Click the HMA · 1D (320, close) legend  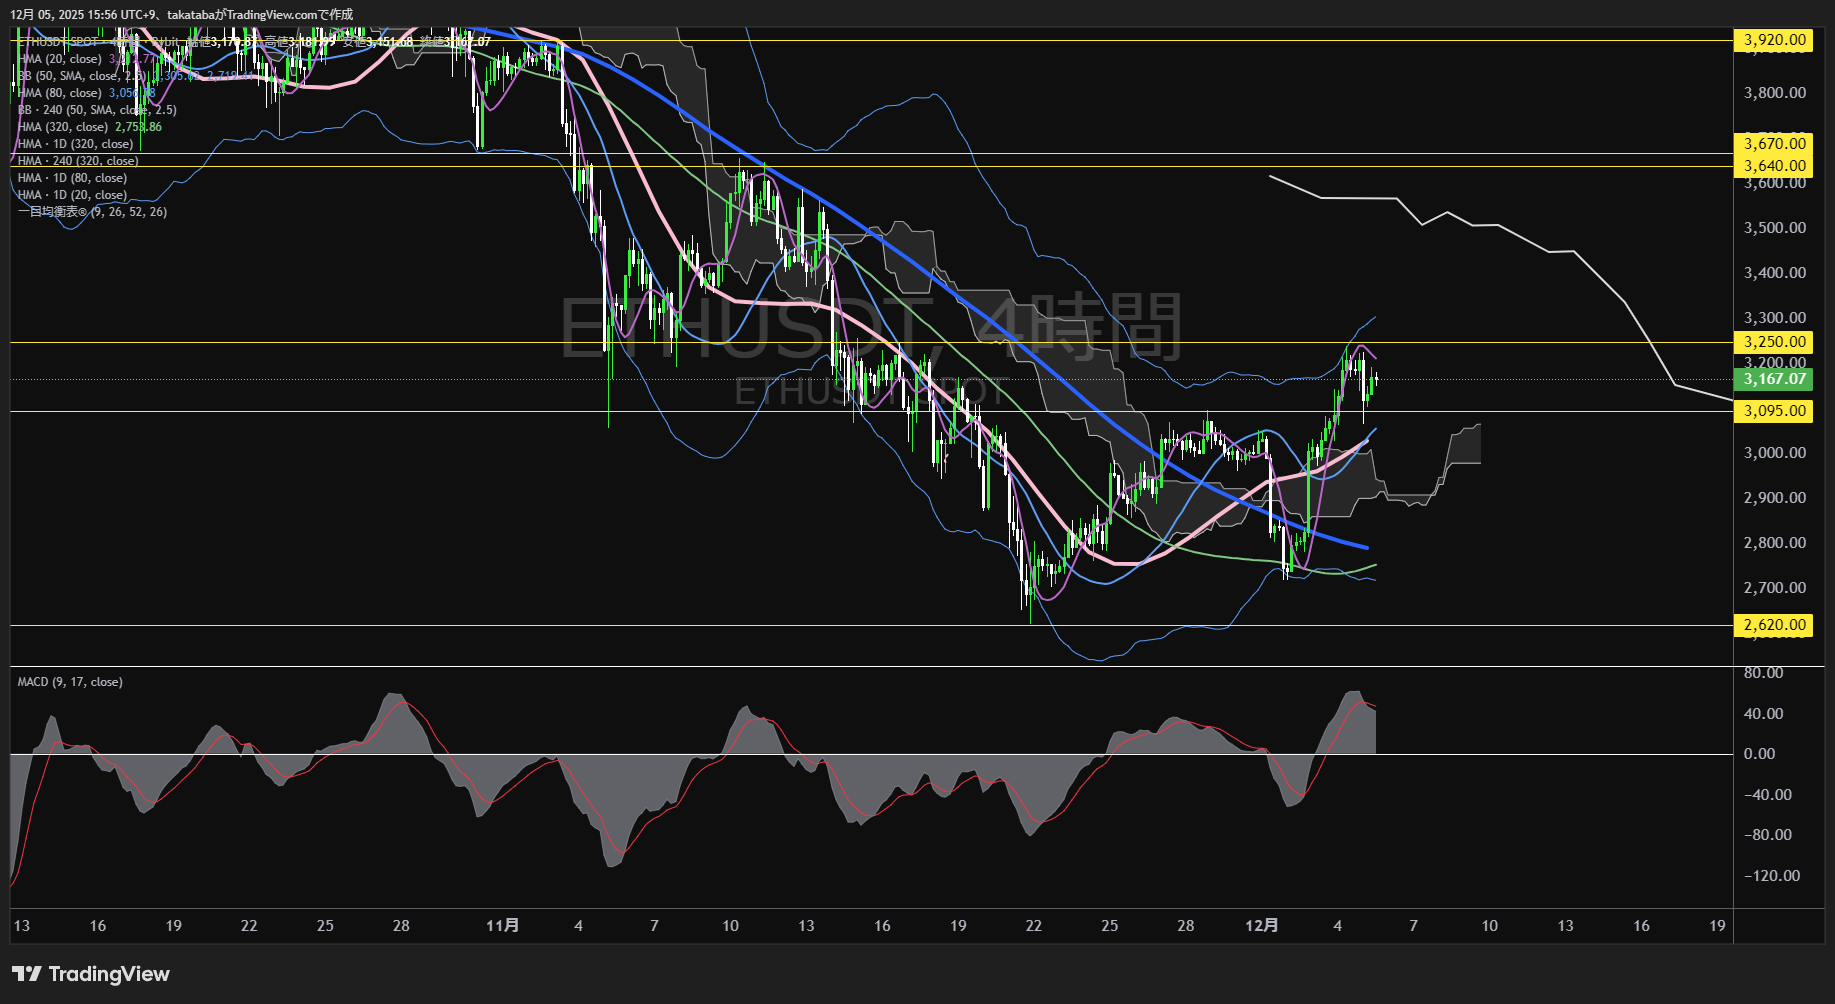pos(75,144)
